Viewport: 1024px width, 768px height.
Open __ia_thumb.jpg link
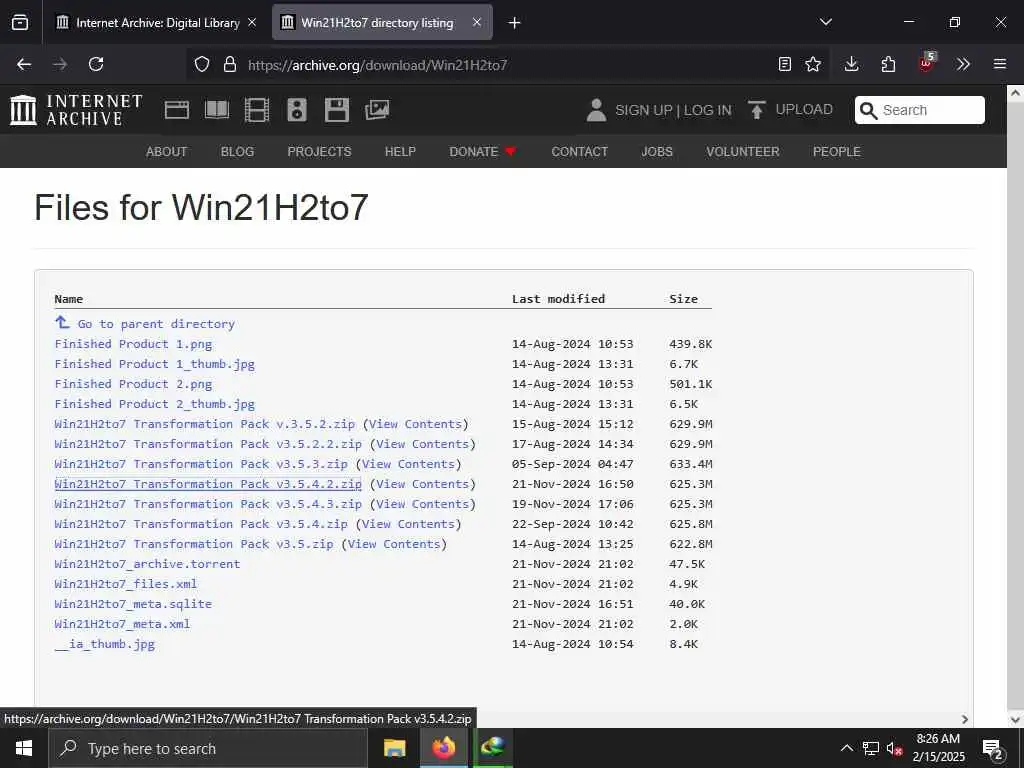click(x=104, y=644)
